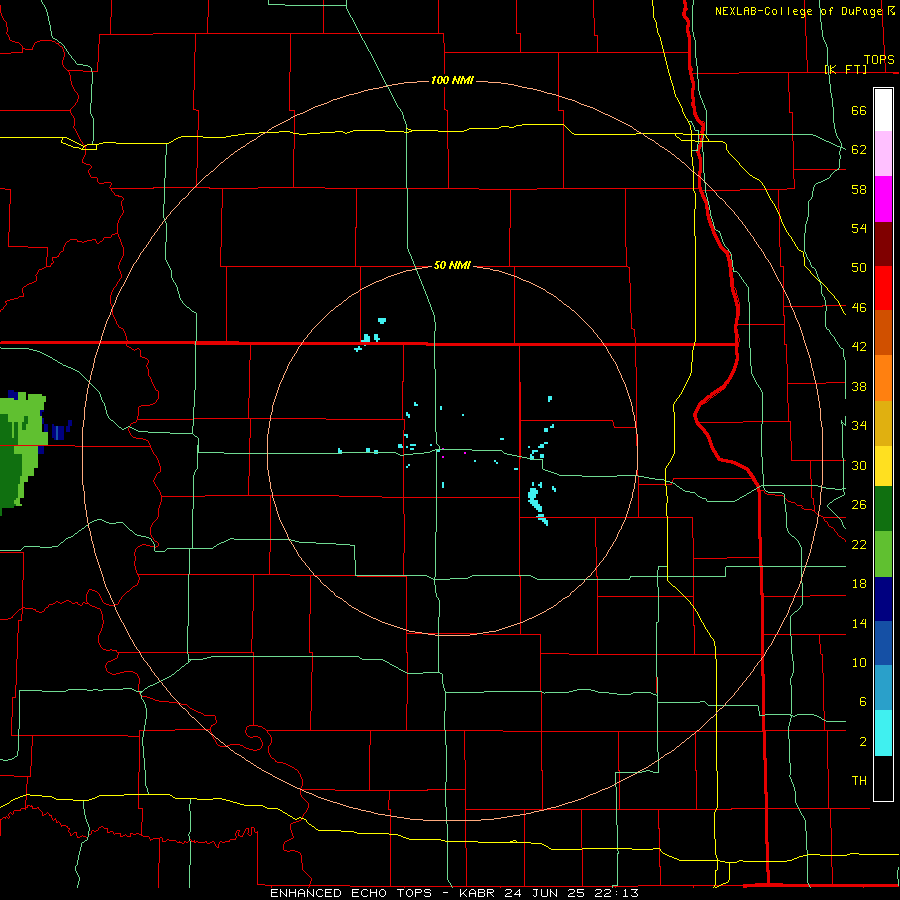
Task: Click the legend value 54
Action: tap(859, 228)
